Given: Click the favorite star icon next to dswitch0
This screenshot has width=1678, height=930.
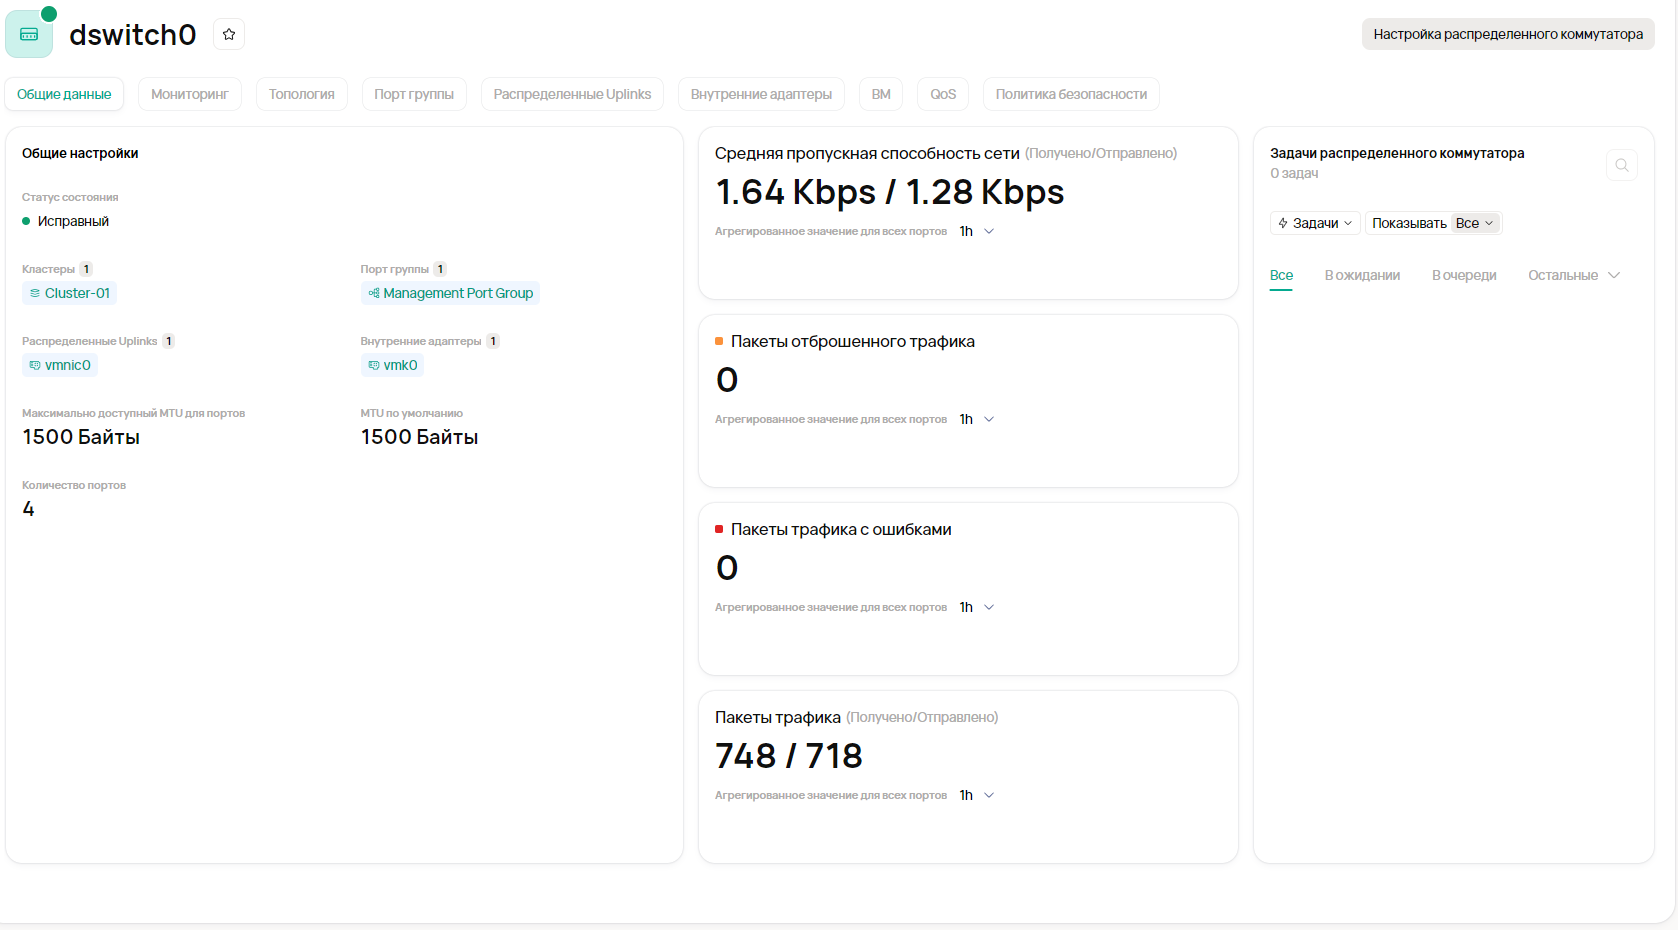Looking at the screenshot, I should tap(229, 34).
